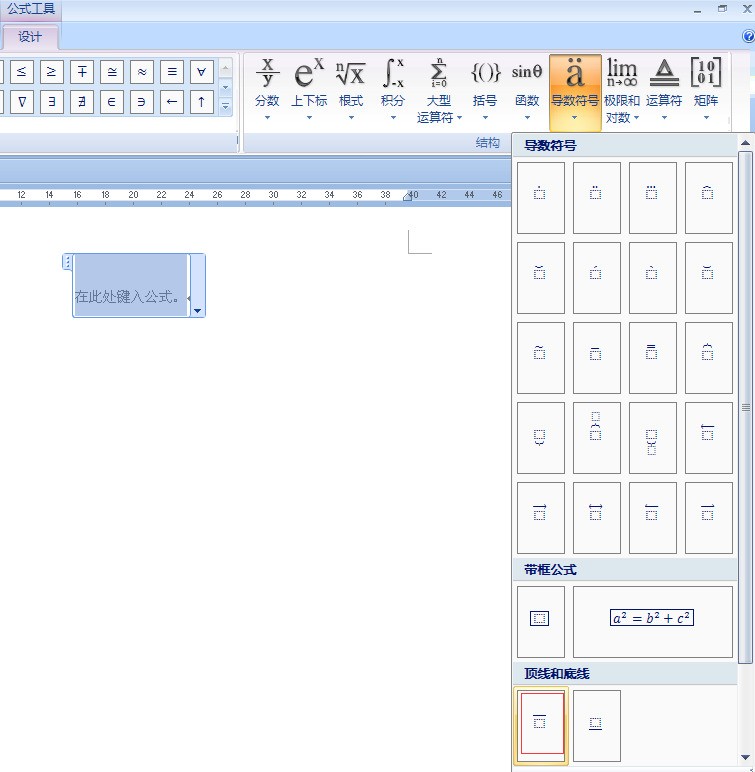755x772 pixels.
Task: Expand the 矩阵 matrix gallery
Action: click(x=706, y=90)
